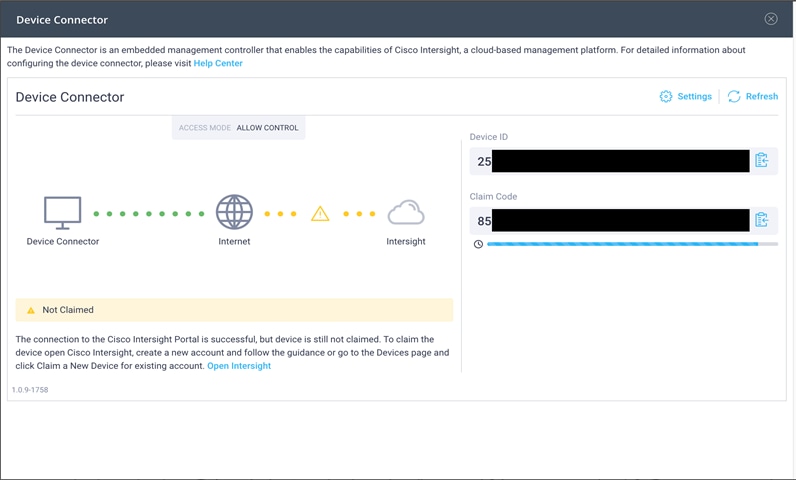Open the Help Center link
This screenshot has width=796, height=480.
click(218, 63)
